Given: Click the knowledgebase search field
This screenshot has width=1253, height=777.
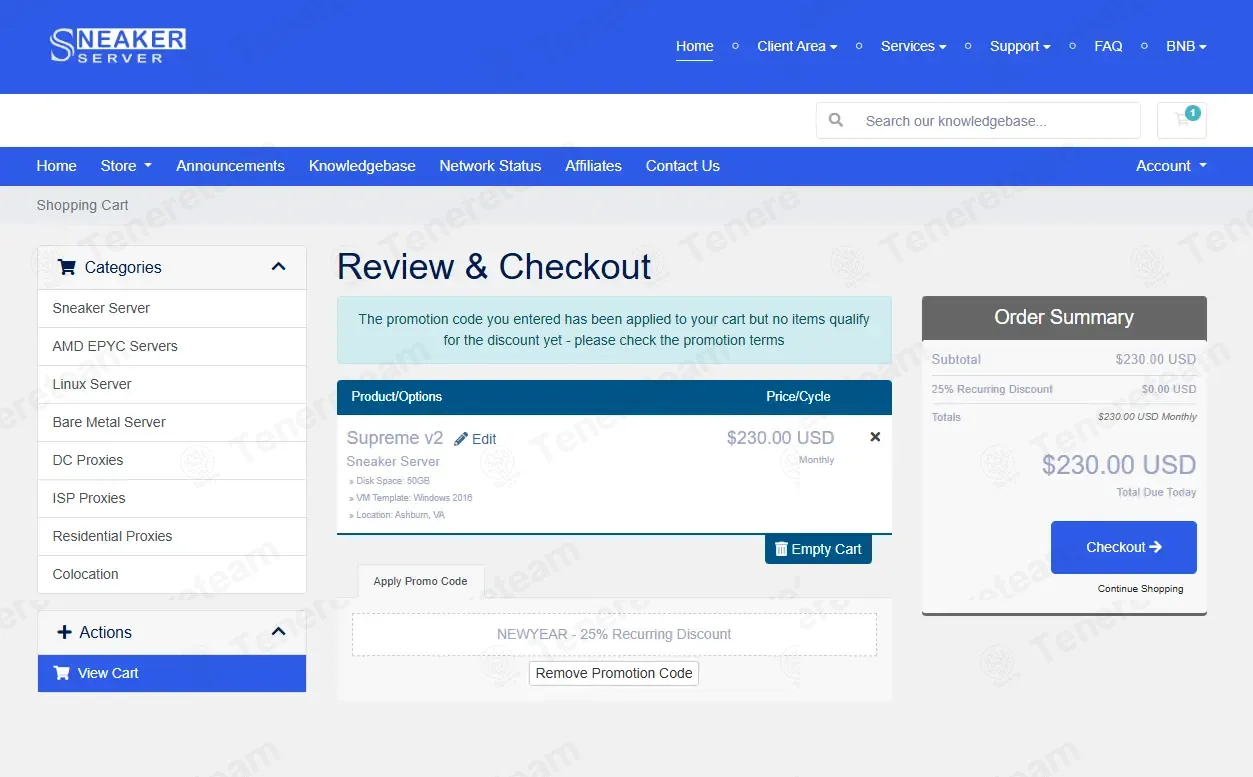Looking at the screenshot, I should click(x=997, y=121).
